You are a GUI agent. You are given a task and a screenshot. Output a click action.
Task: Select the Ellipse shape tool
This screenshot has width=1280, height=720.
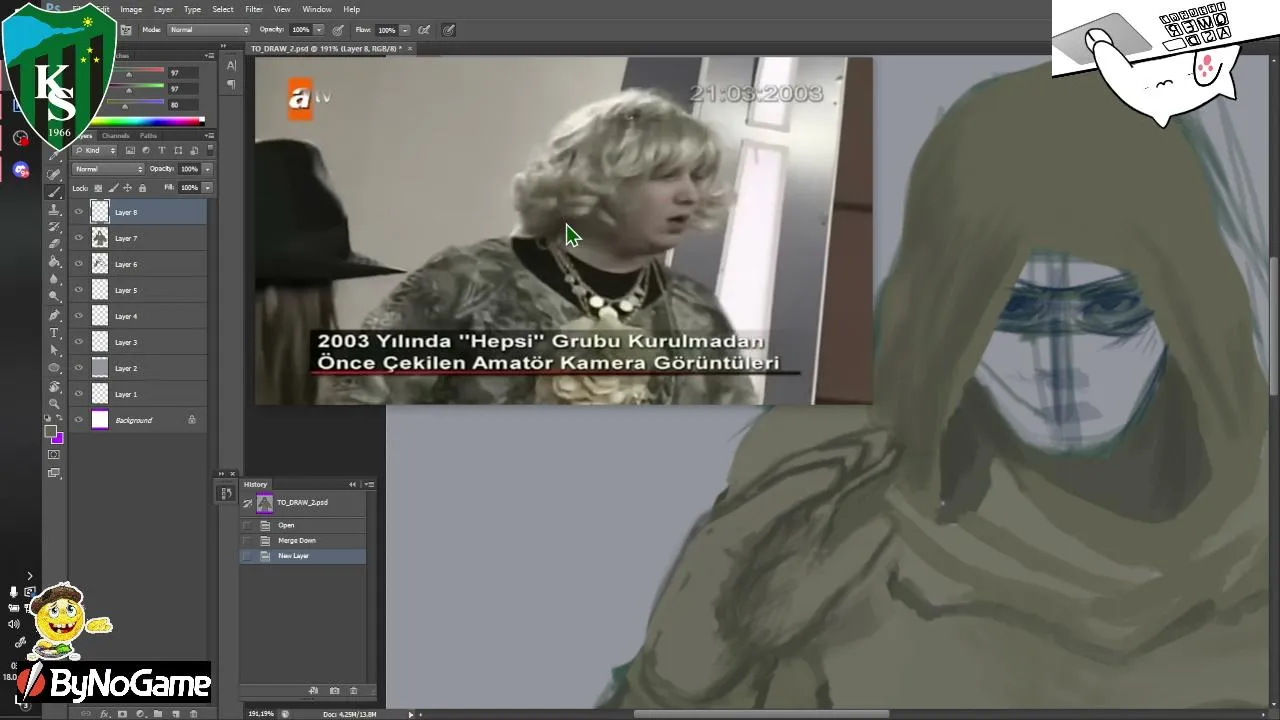click(x=54, y=368)
